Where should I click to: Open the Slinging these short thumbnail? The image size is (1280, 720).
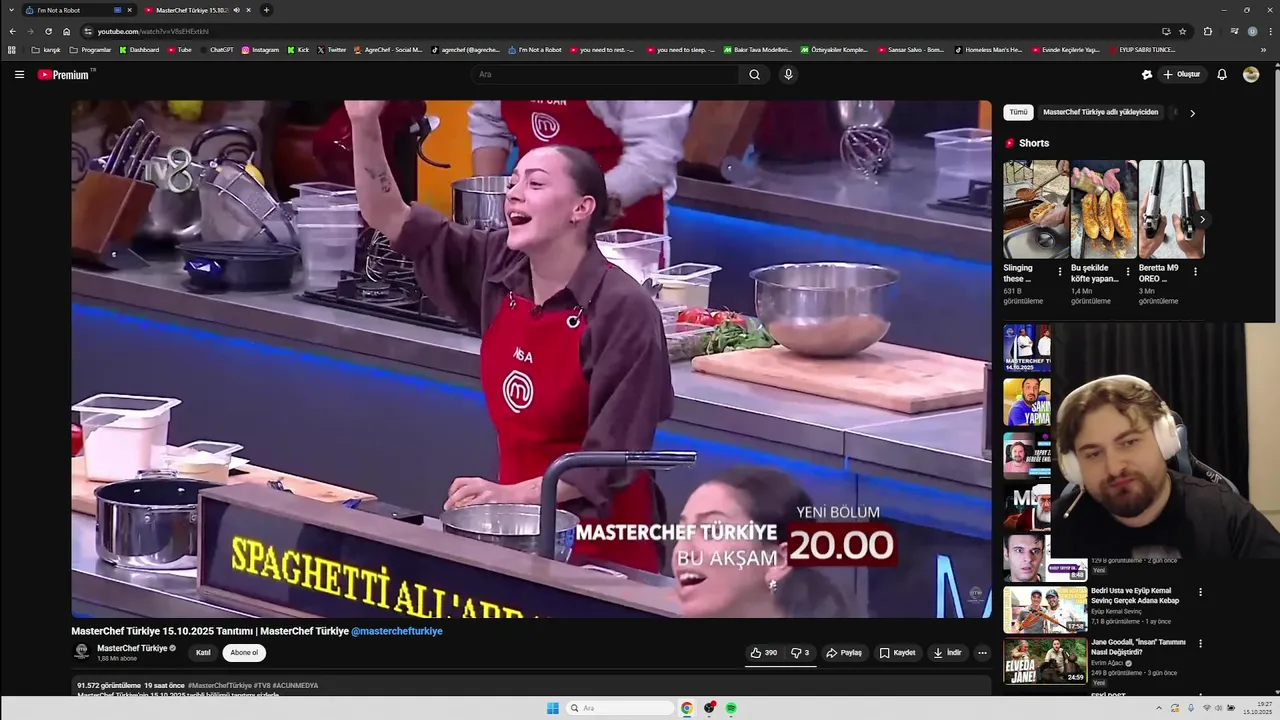[1036, 209]
